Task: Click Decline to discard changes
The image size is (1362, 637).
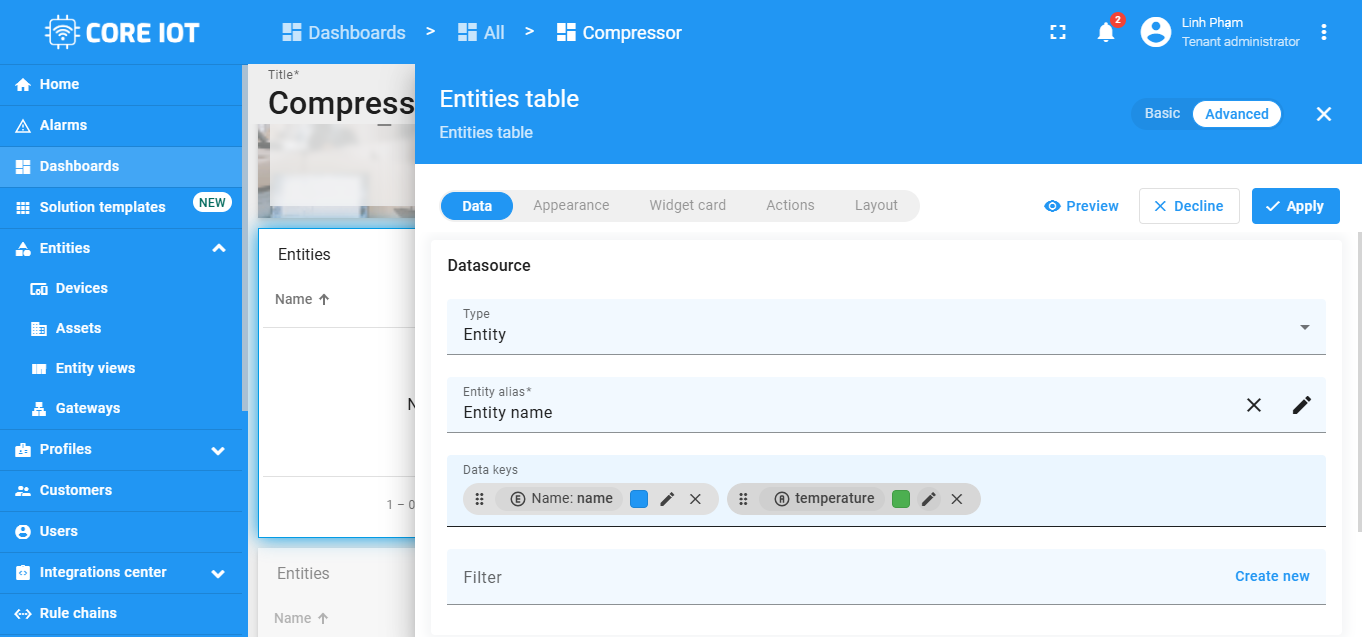Action: pyautogui.click(x=1189, y=206)
